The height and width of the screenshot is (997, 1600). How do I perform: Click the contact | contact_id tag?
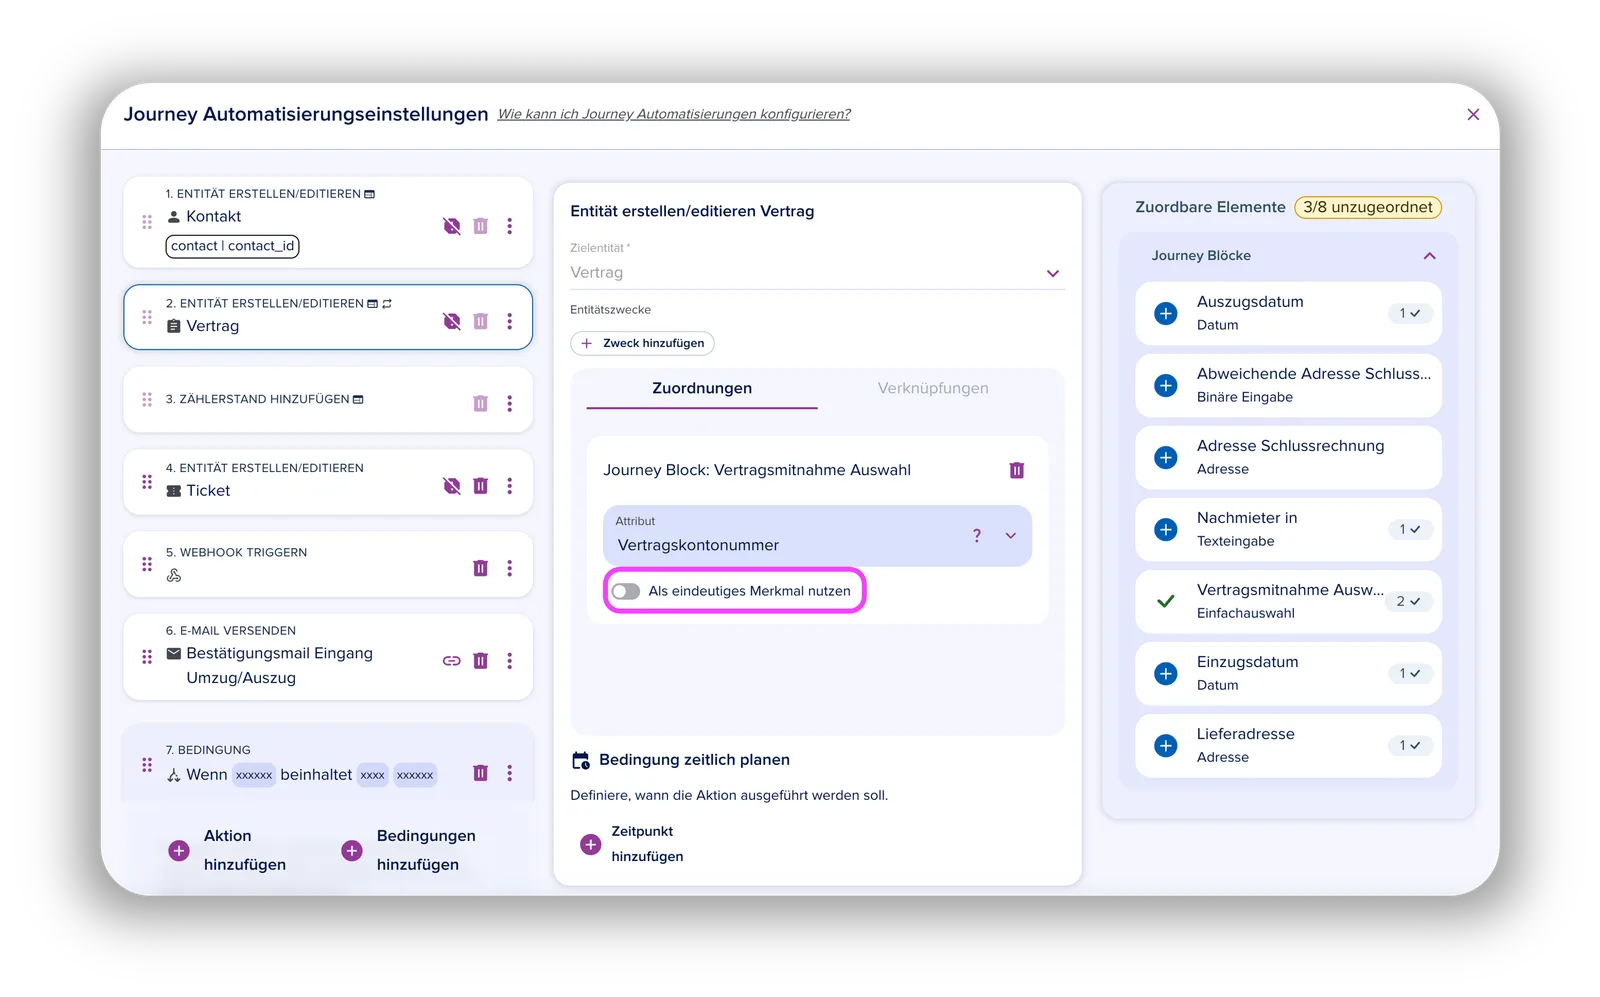tap(232, 246)
